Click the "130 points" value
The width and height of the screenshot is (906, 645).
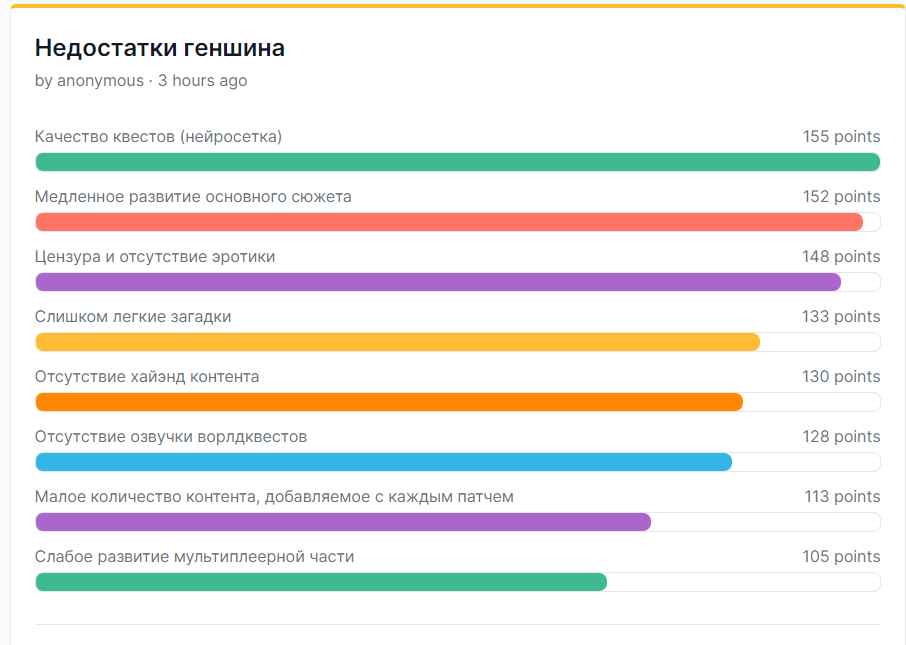841,377
